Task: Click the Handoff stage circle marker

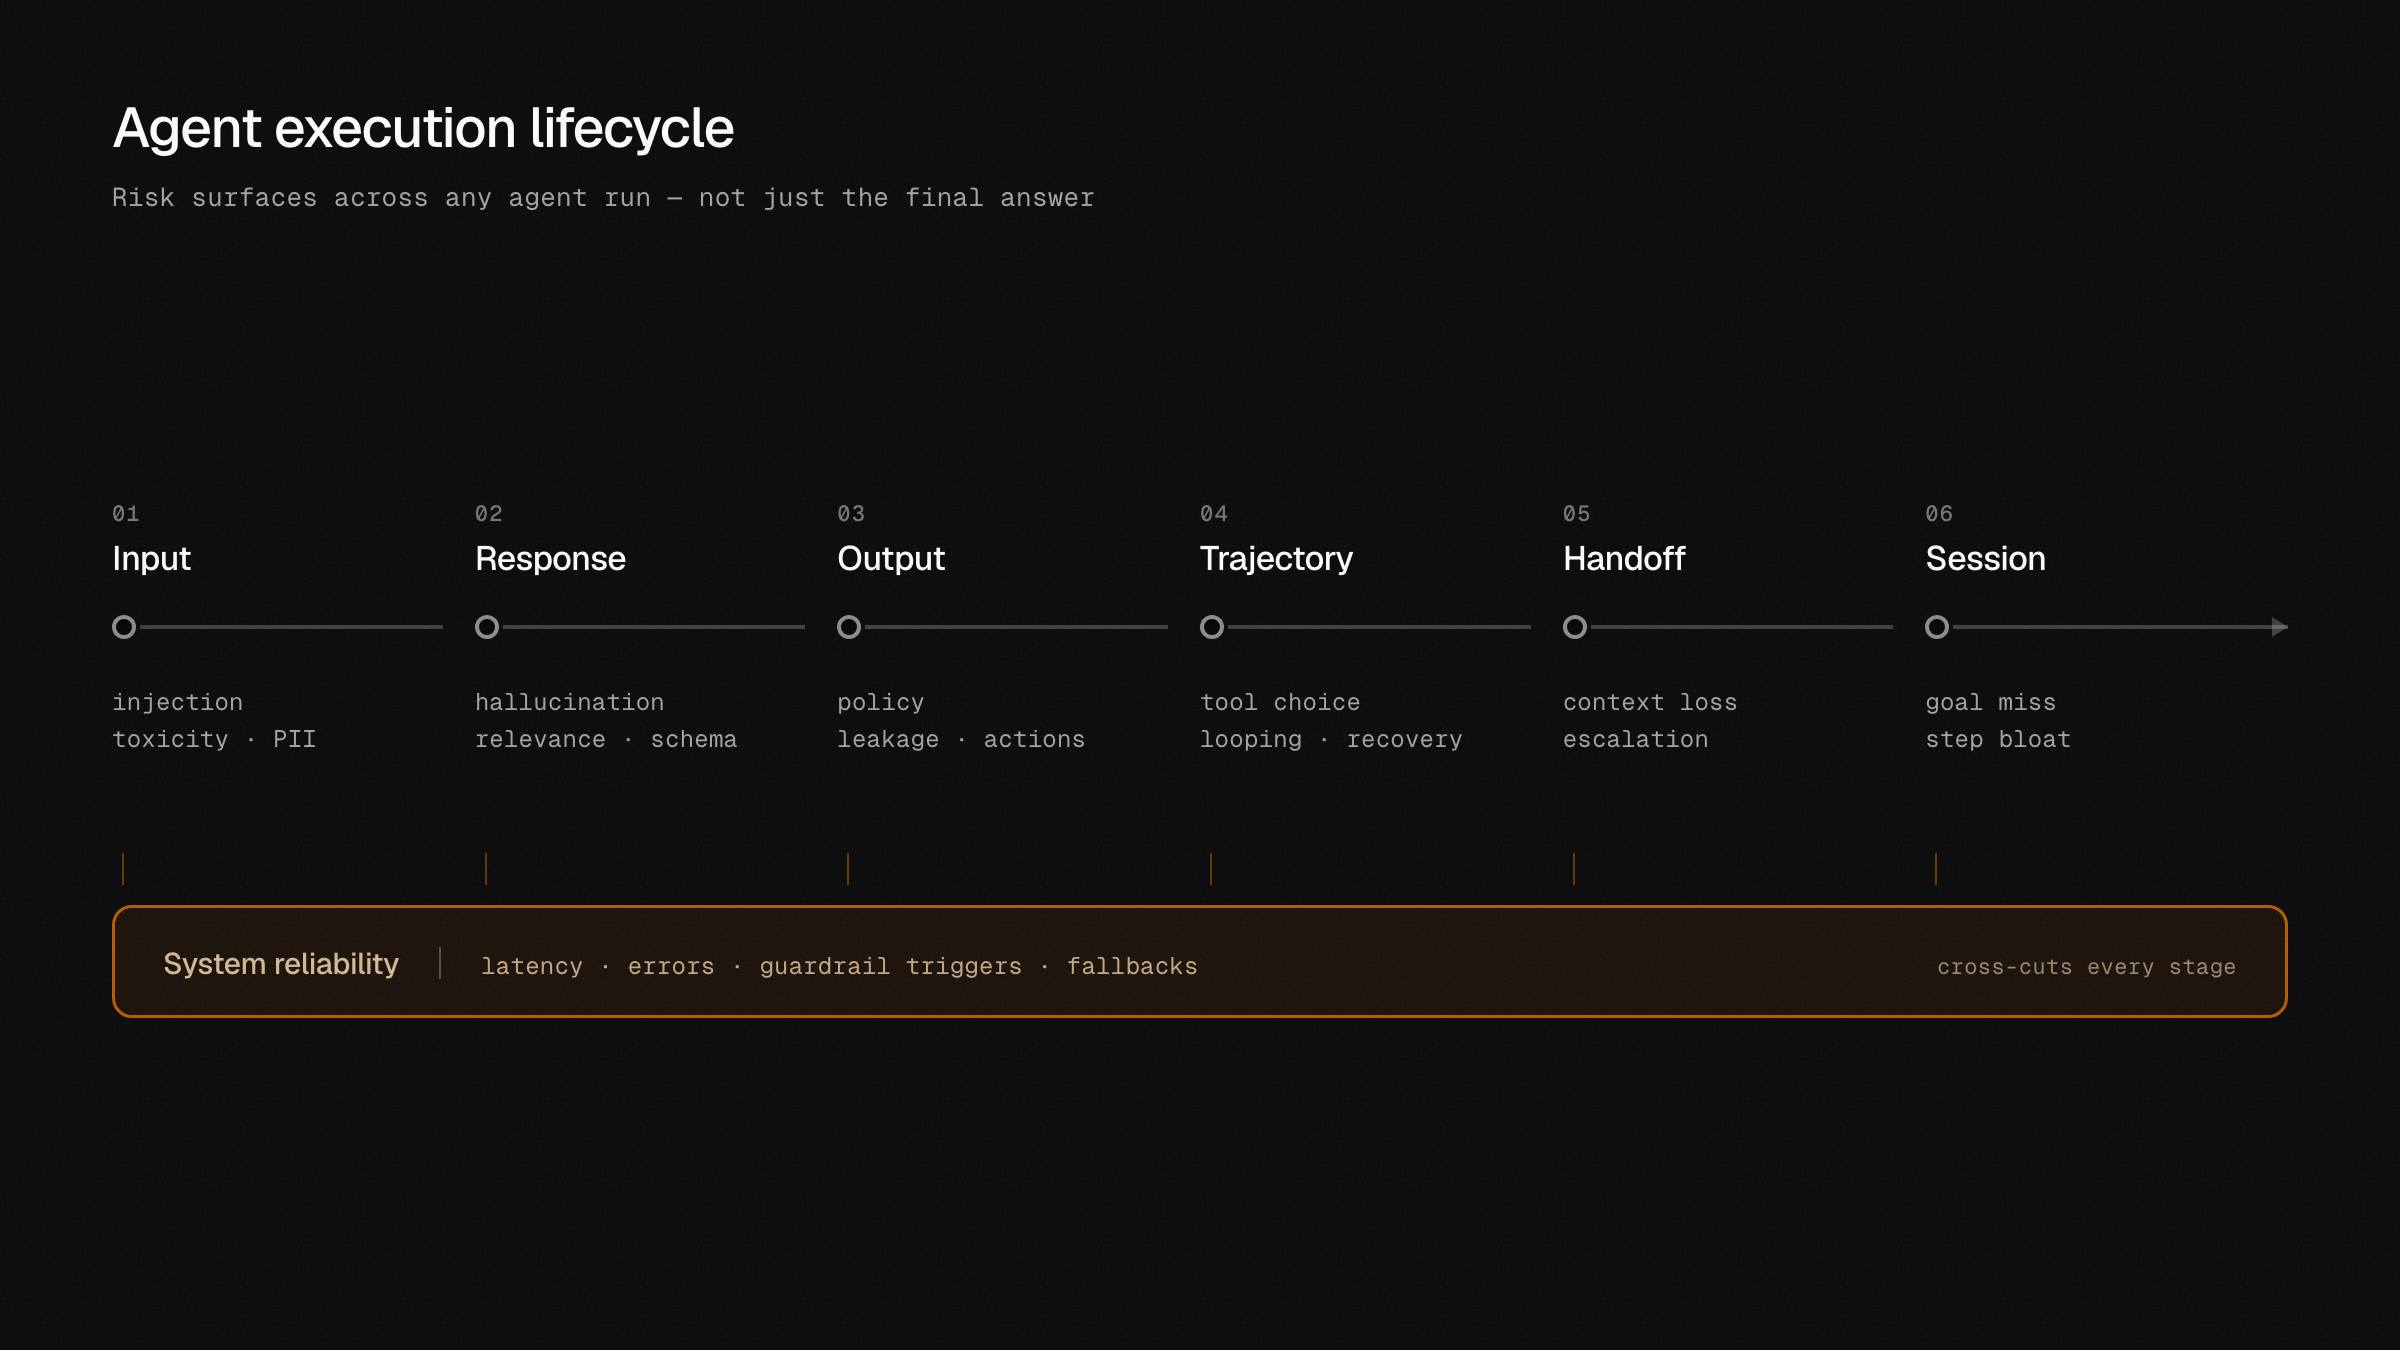Action: pyautogui.click(x=1575, y=627)
